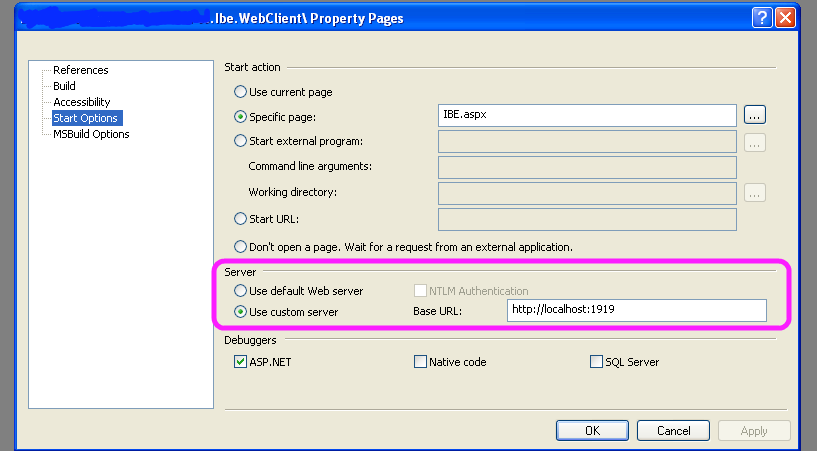Enable Native code debugging checkbox
This screenshot has width=817, height=451.
click(420, 362)
